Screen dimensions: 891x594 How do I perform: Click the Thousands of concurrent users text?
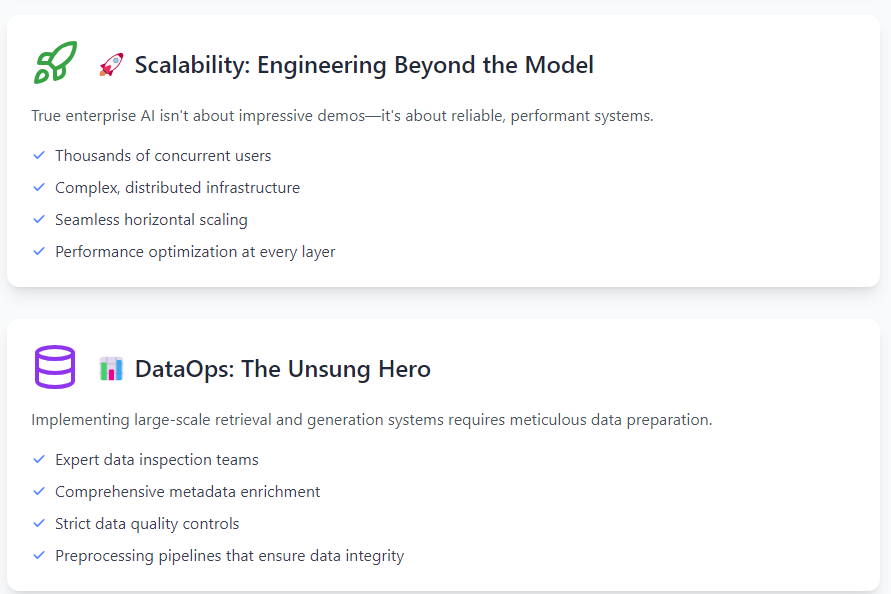coord(163,156)
